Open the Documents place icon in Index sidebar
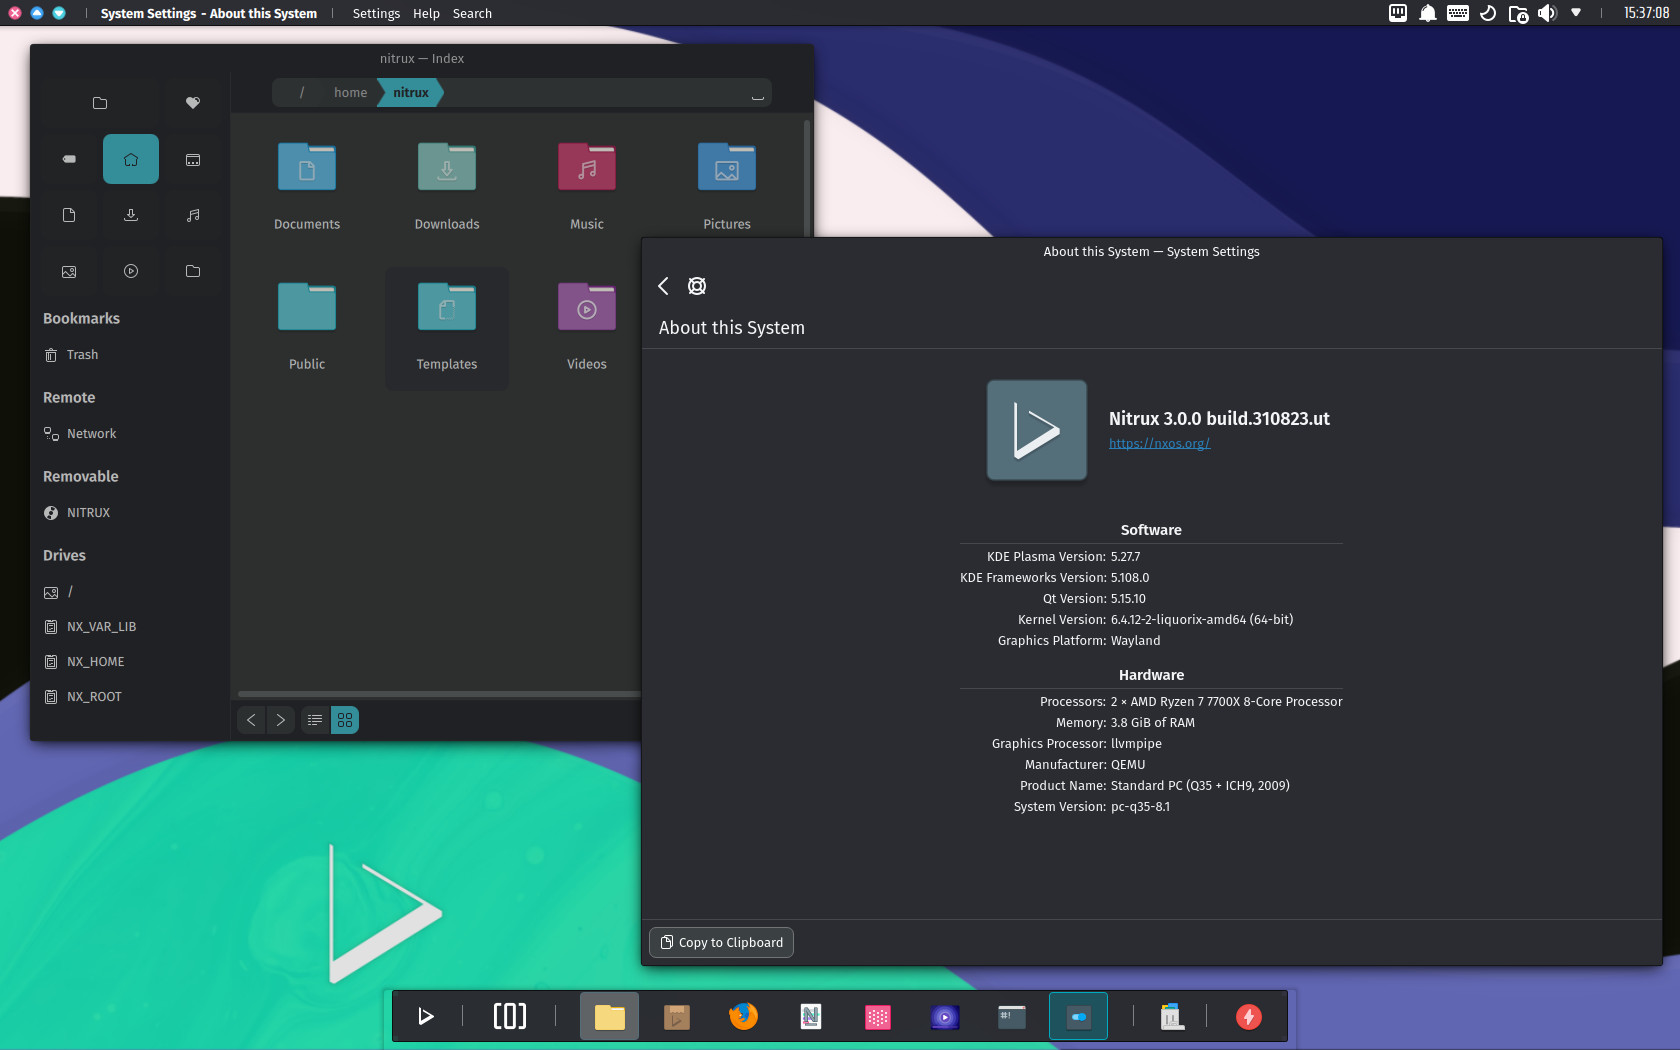The image size is (1680, 1050). (69, 215)
